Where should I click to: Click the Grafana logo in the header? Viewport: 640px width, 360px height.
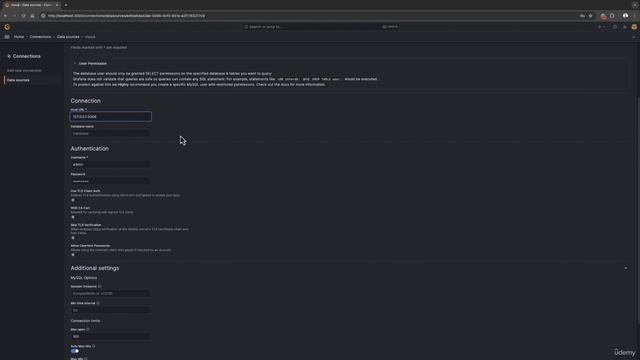point(7,27)
